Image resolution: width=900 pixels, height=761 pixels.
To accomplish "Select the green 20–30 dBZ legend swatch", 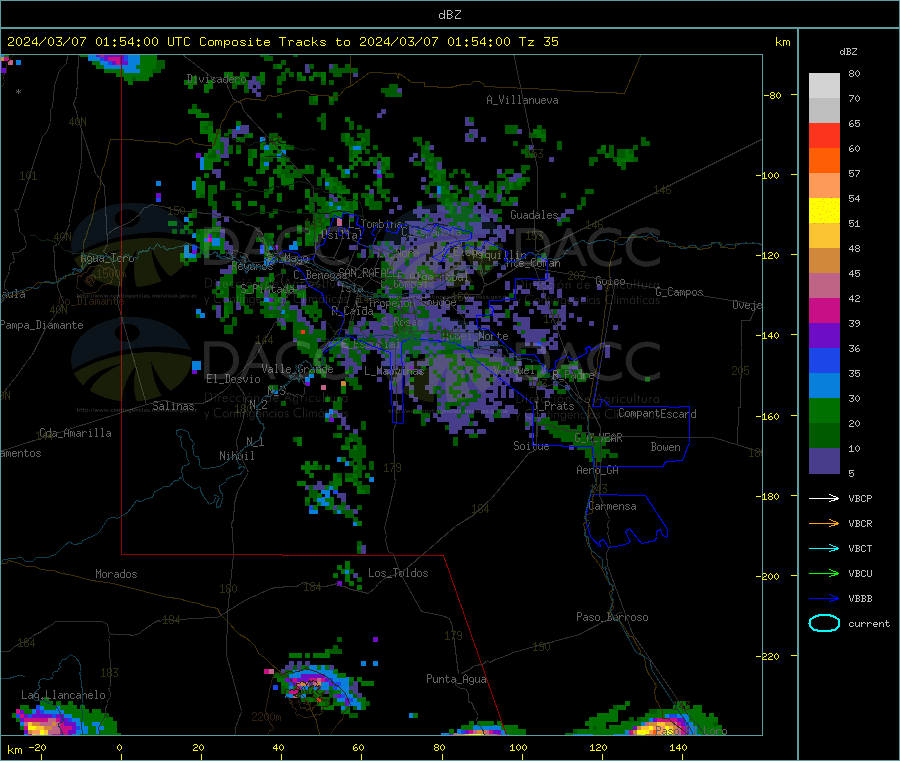I will 824,410.
